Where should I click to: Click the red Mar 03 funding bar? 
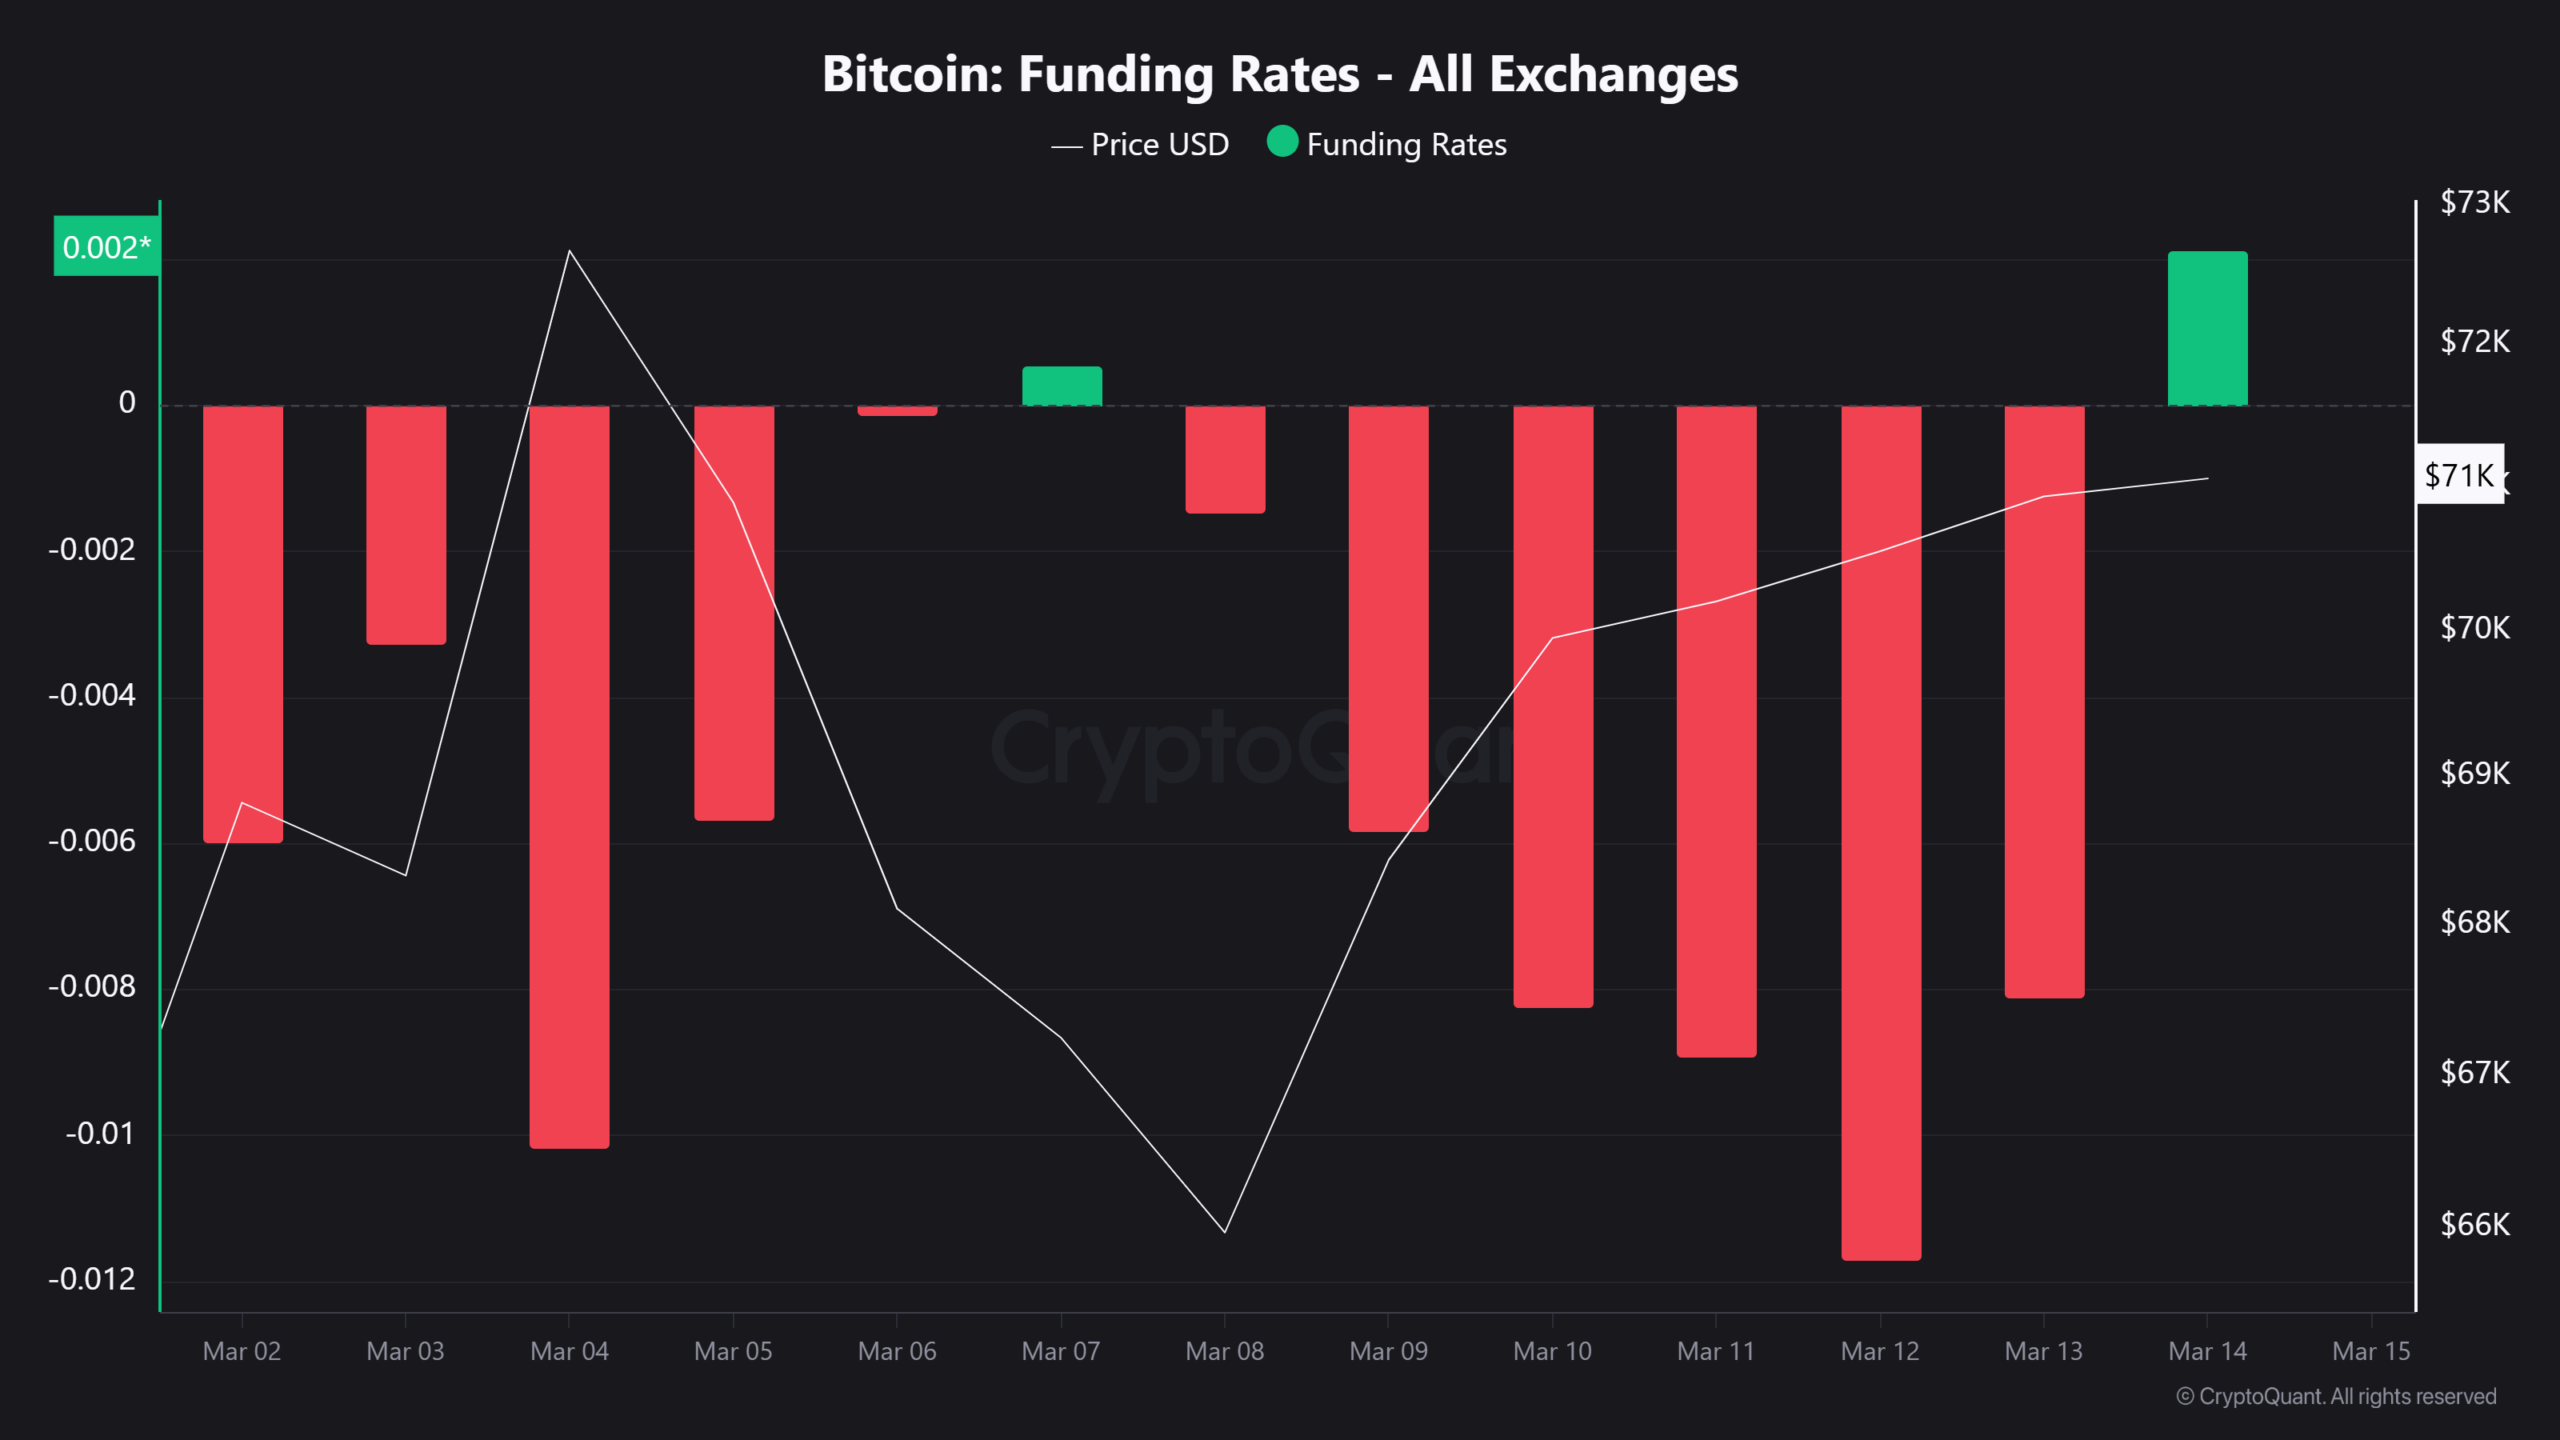click(406, 524)
